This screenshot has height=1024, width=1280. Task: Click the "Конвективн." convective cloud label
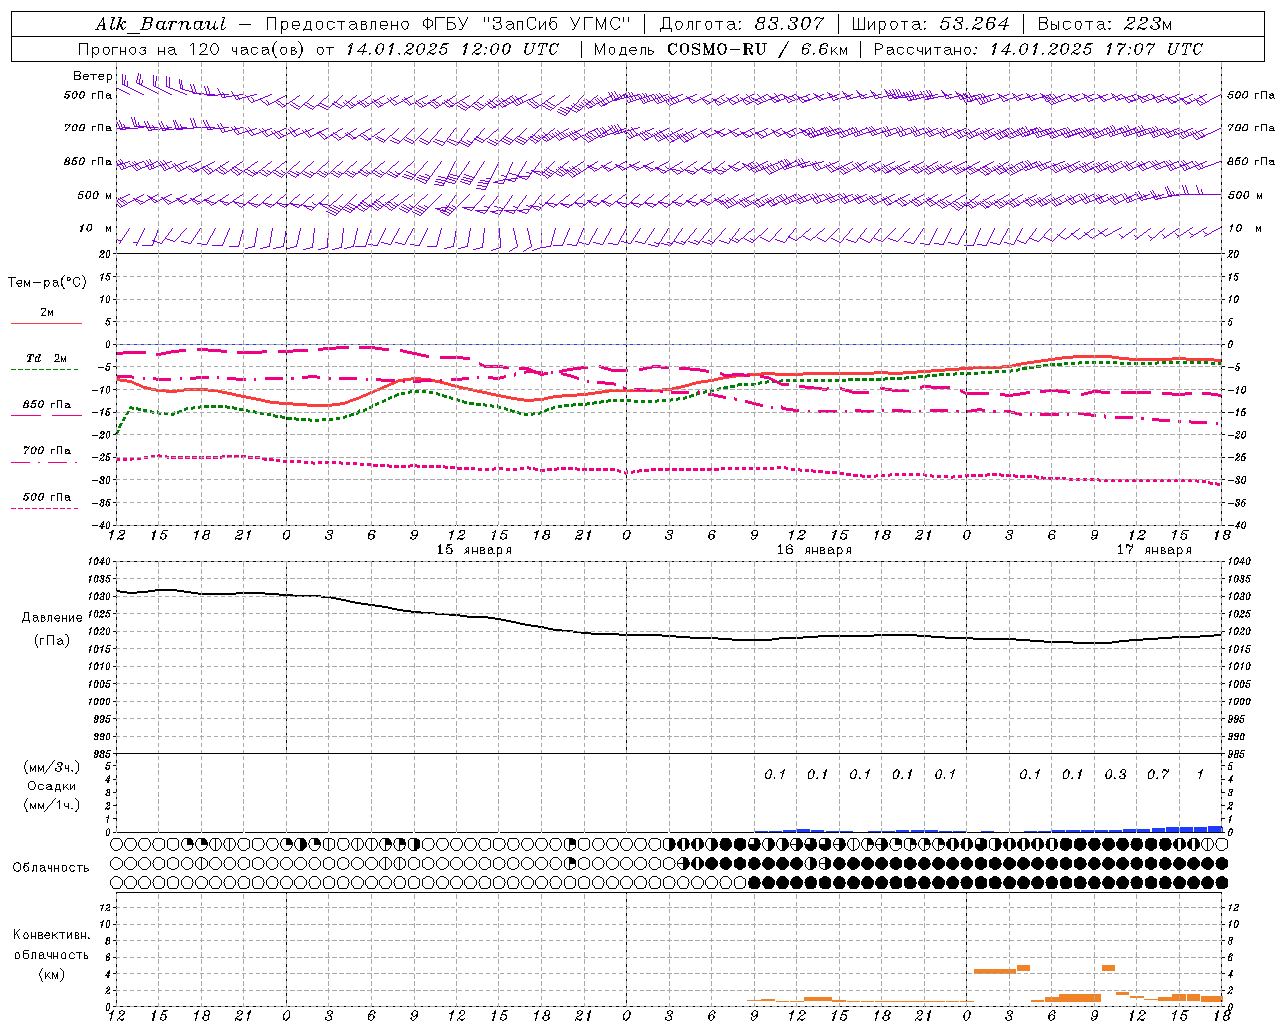click(x=52, y=934)
